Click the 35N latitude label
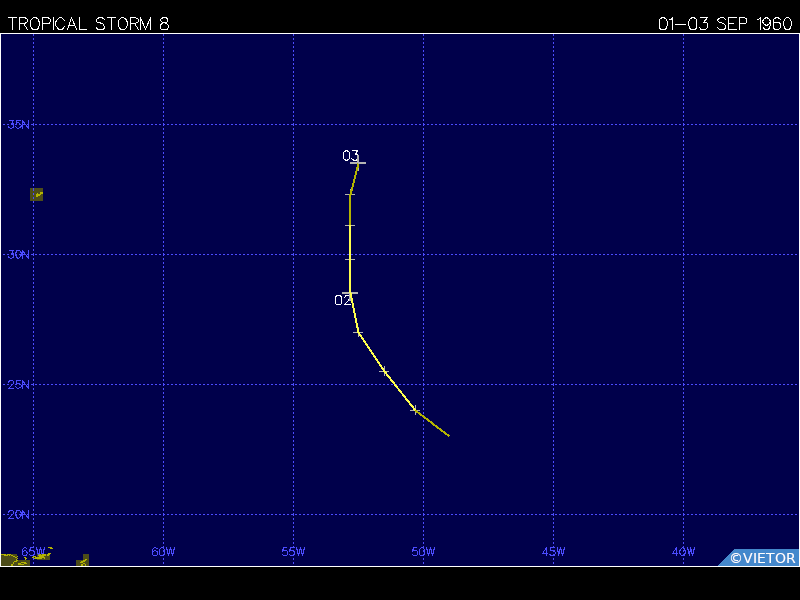The width and height of the screenshot is (800, 600). pyautogui.click(x=19, y=124)
